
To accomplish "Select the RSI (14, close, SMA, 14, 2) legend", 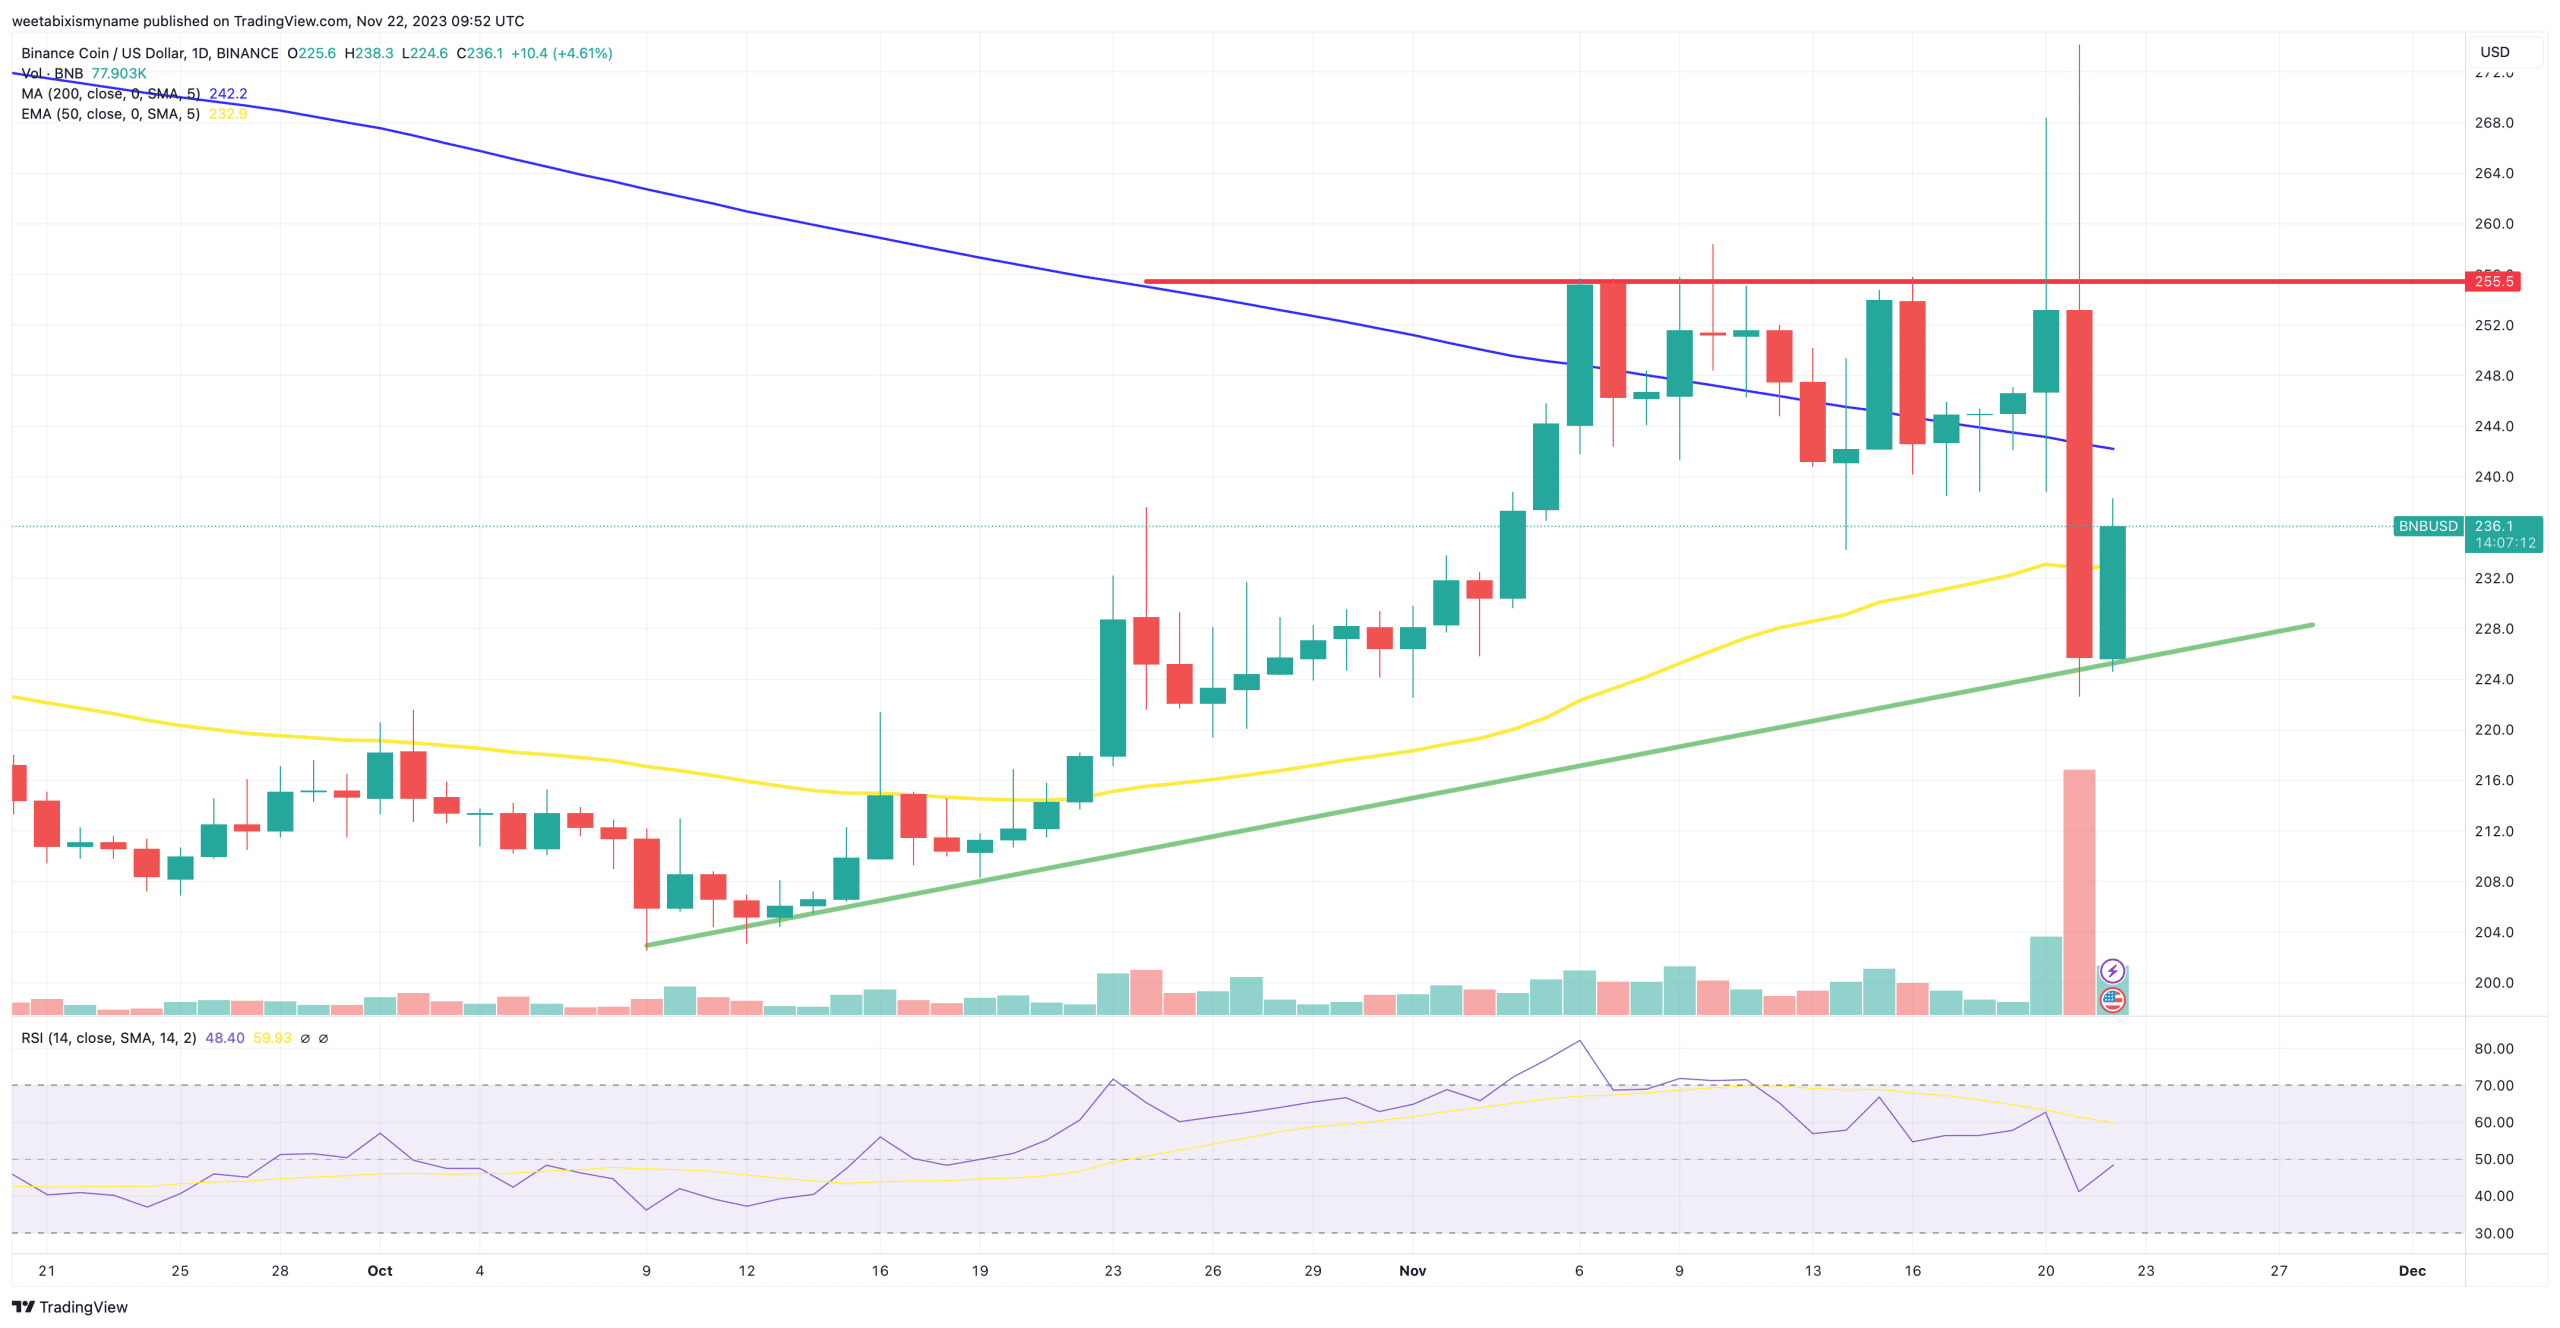I will 108,1038.
